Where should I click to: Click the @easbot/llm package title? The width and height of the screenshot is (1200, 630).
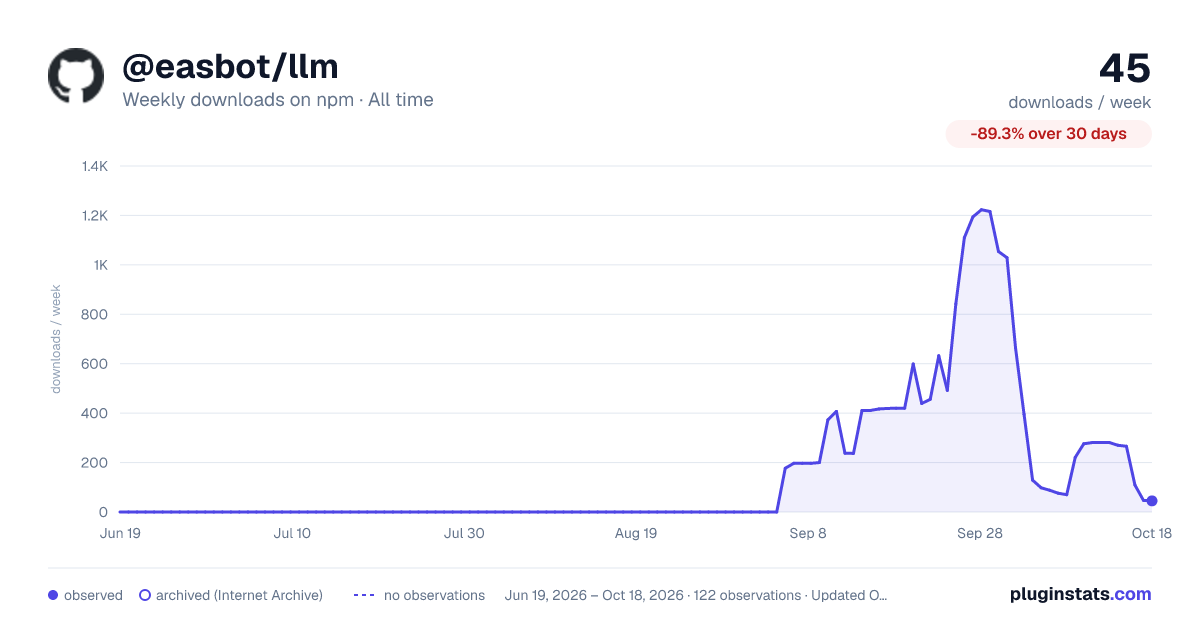tap(230, 66)
